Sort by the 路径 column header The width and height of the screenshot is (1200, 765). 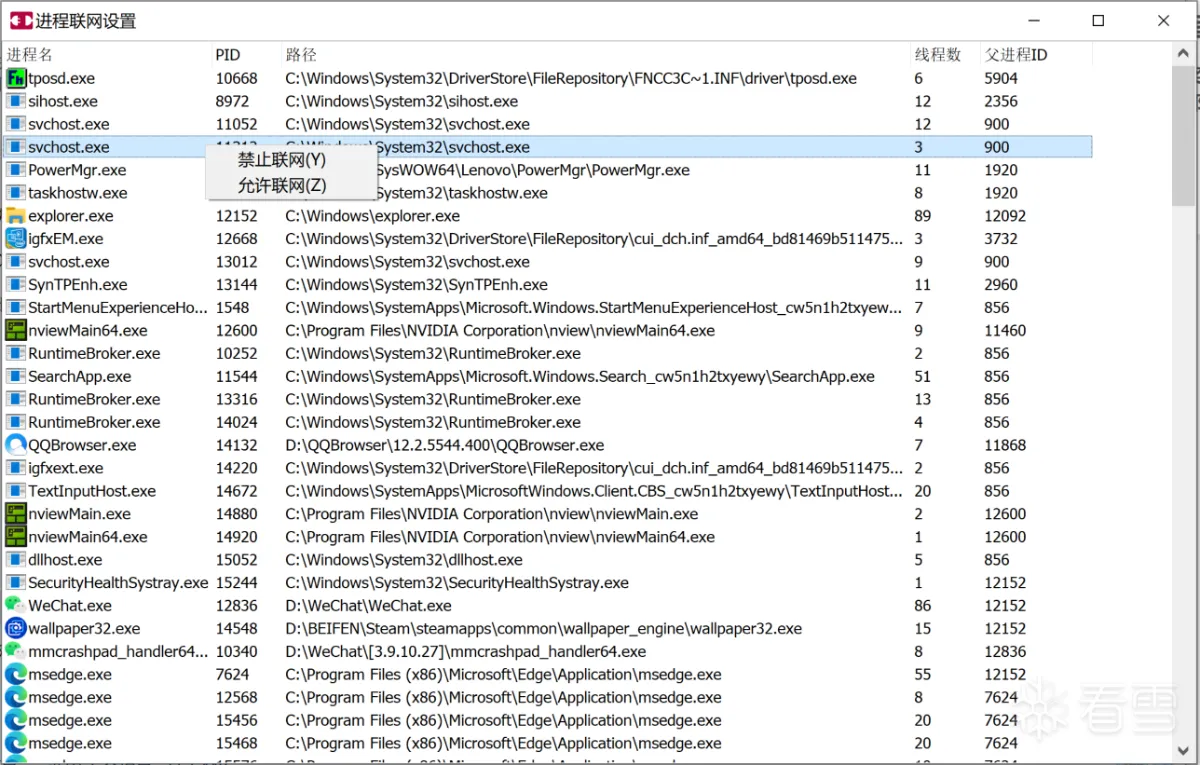[595, 54]
